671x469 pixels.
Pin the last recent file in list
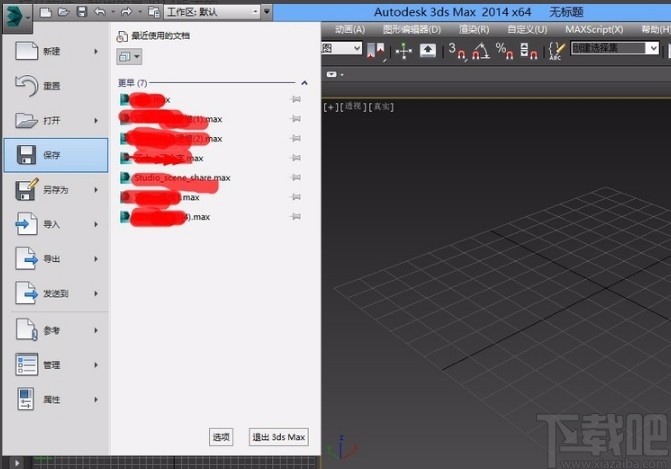coord(296,217)
